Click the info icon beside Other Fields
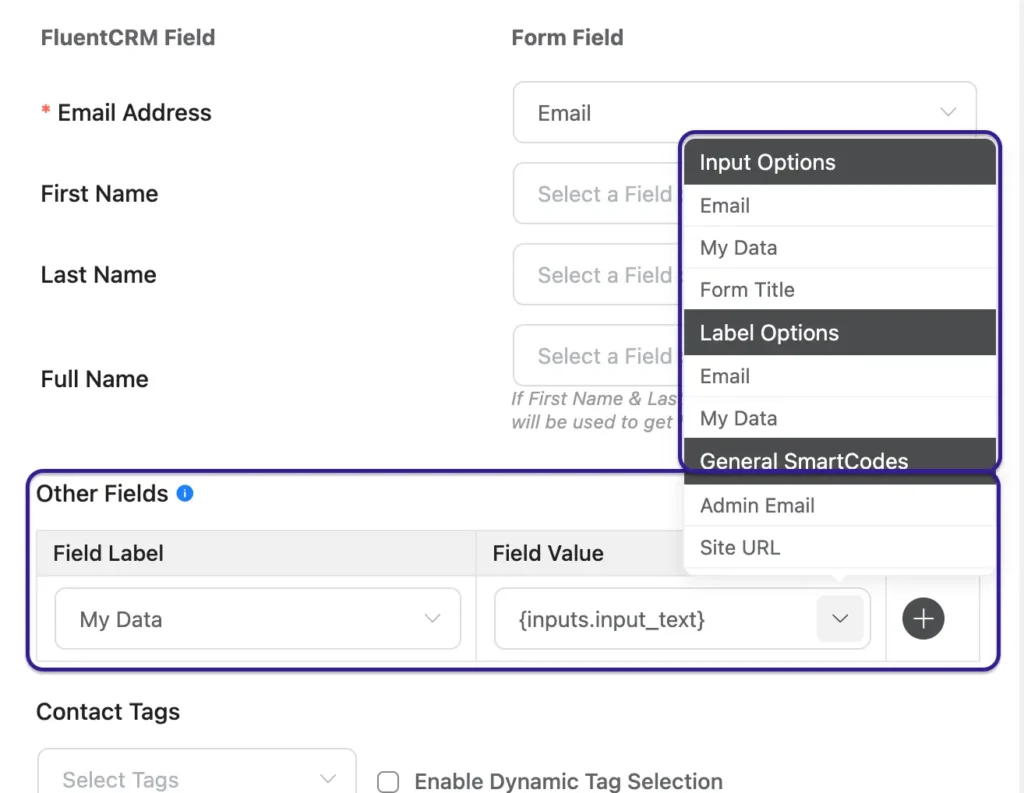This screenshot has height=793, width=1024. click(184, 492)
